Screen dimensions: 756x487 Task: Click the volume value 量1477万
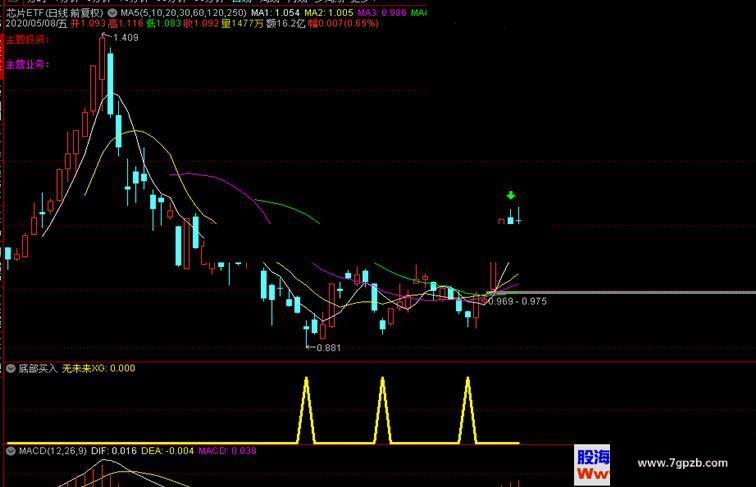pyautogui.click(x=242, y=24)
